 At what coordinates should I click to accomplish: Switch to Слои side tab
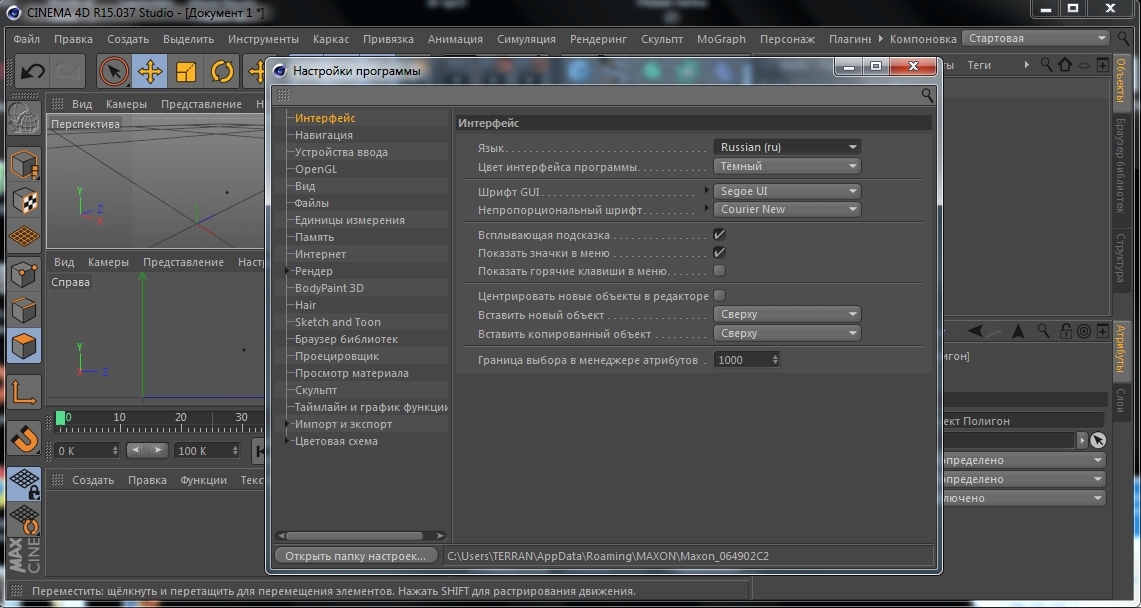1121,401
